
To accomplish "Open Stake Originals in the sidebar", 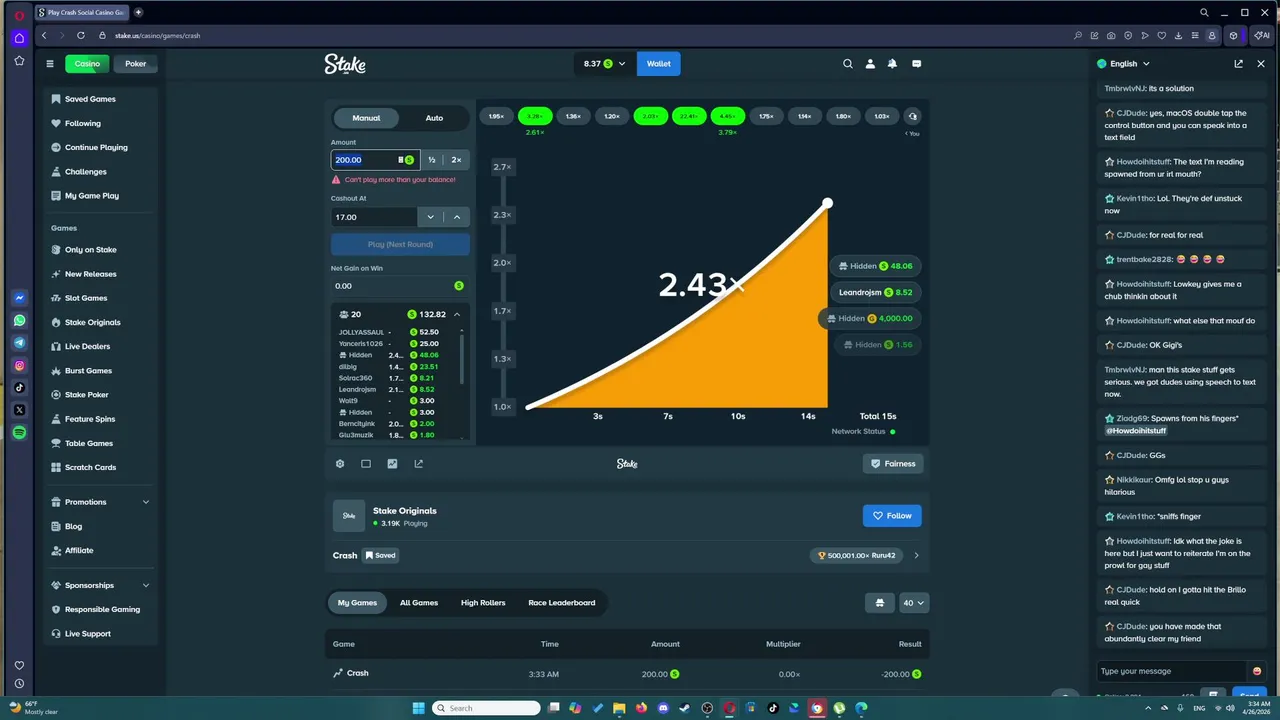I will pos(93,322).
